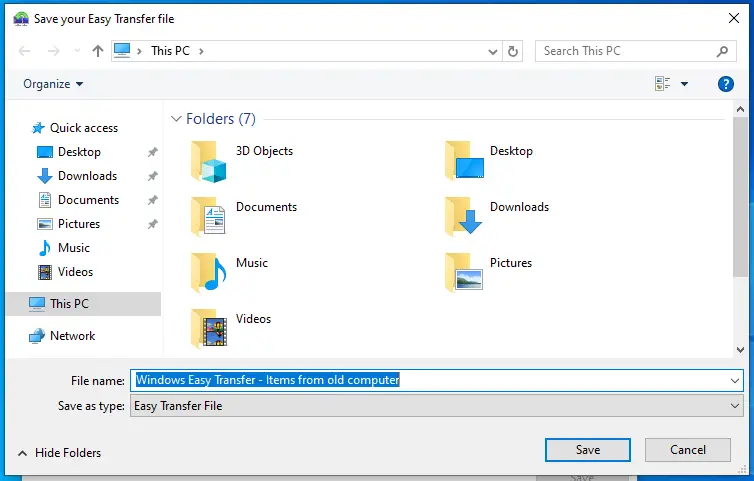Image resolution: width=754 pixels, height=481 pixels.
Task: Go up one folder level
Action: click(98, 51)
